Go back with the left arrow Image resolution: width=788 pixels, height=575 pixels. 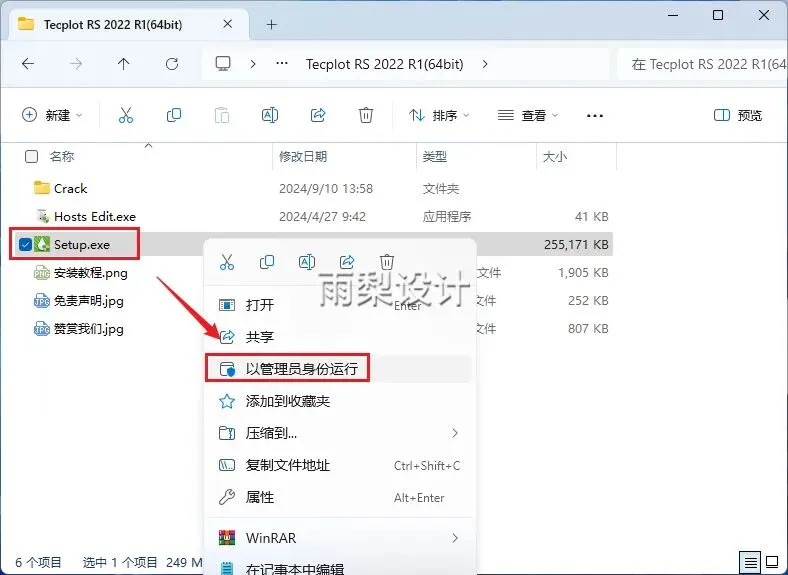(x=28, y=64)
